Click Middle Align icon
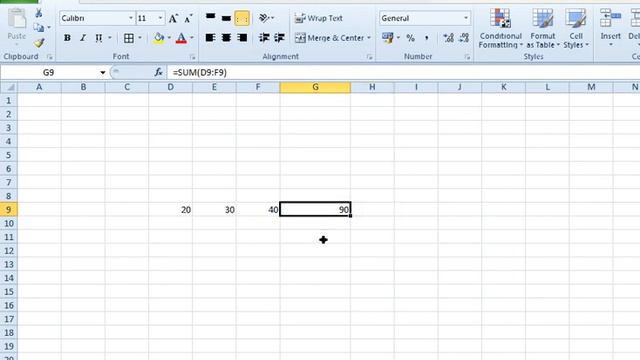 (x=226, y=18)
